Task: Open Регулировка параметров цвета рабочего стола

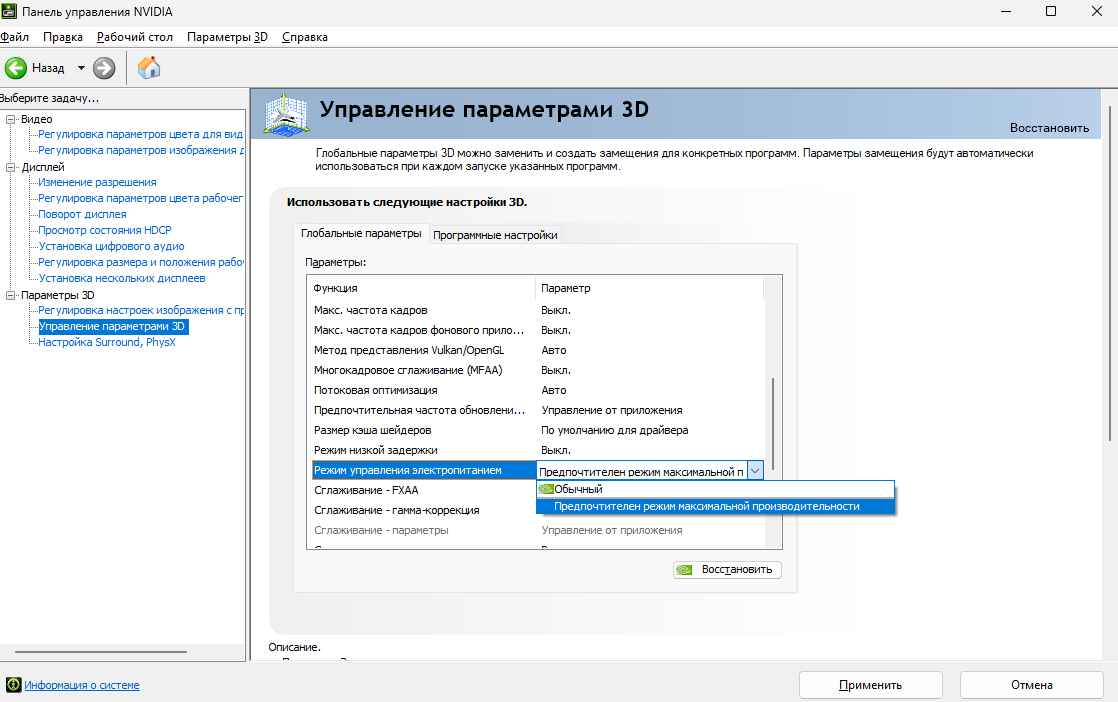Action: [140, 198]
